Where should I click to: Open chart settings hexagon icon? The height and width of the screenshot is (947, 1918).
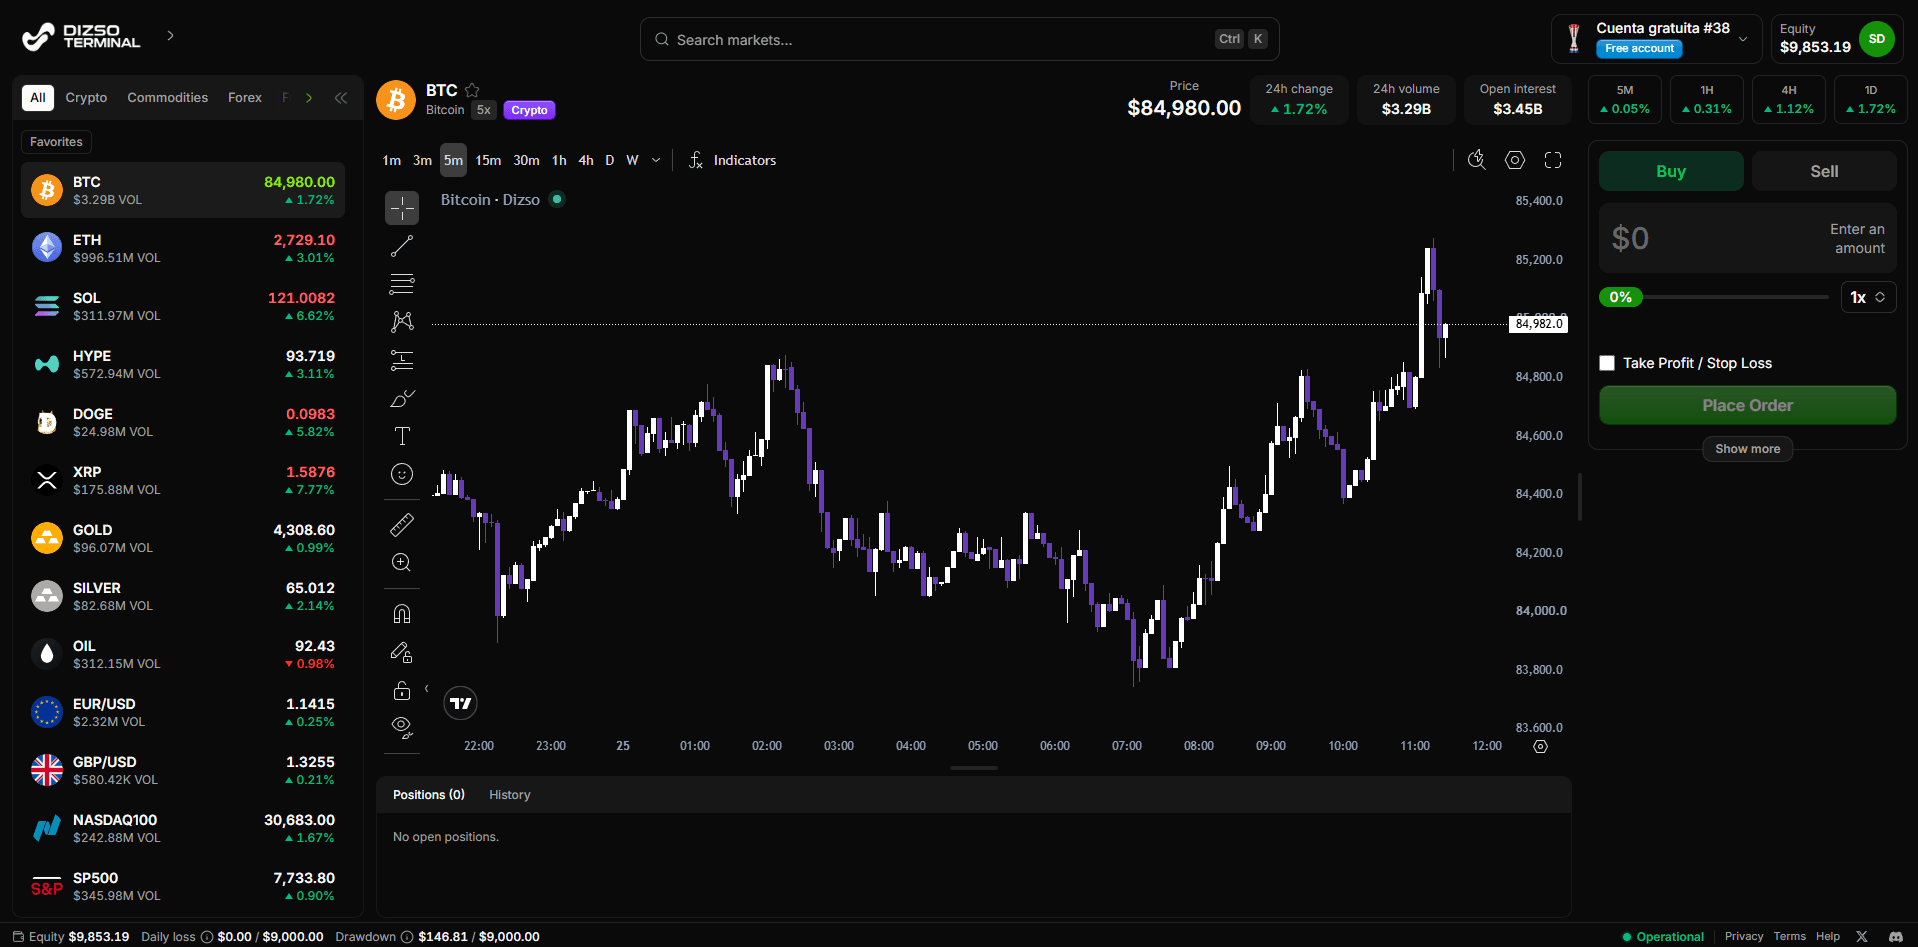(1515, 160)
